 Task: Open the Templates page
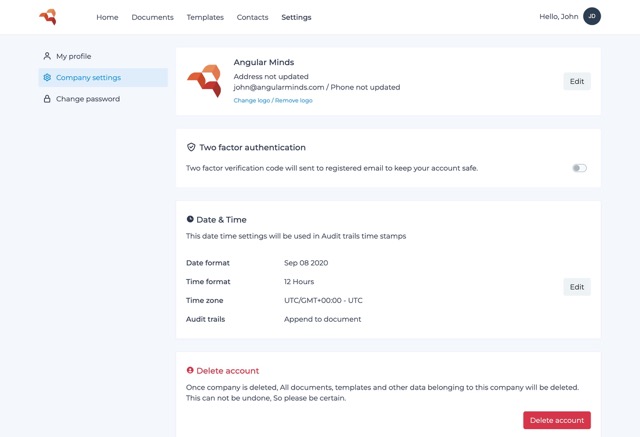(x=205, y=17)
